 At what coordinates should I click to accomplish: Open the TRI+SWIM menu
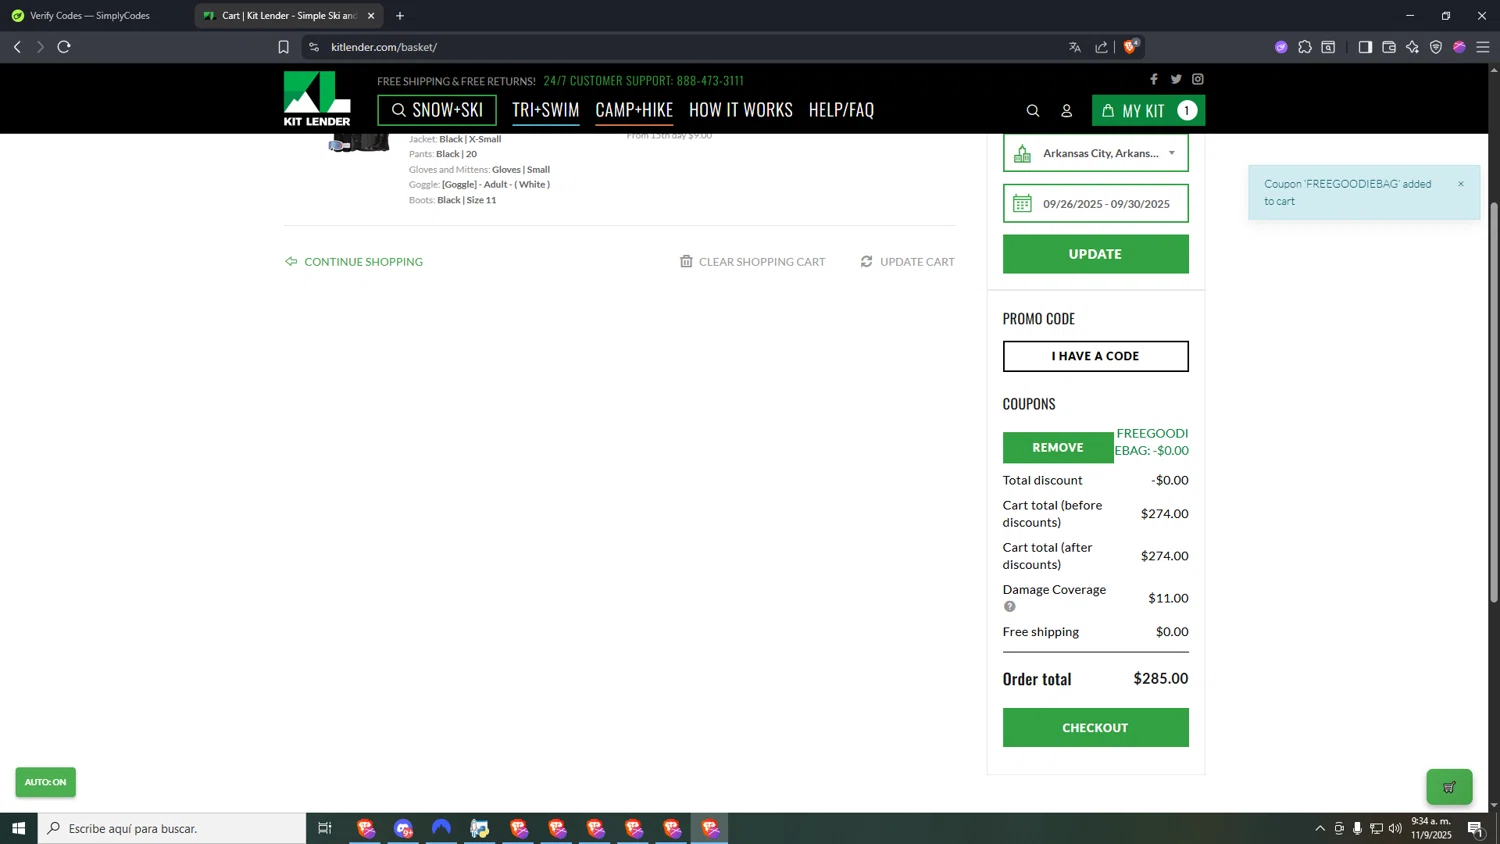click(546, 109)
